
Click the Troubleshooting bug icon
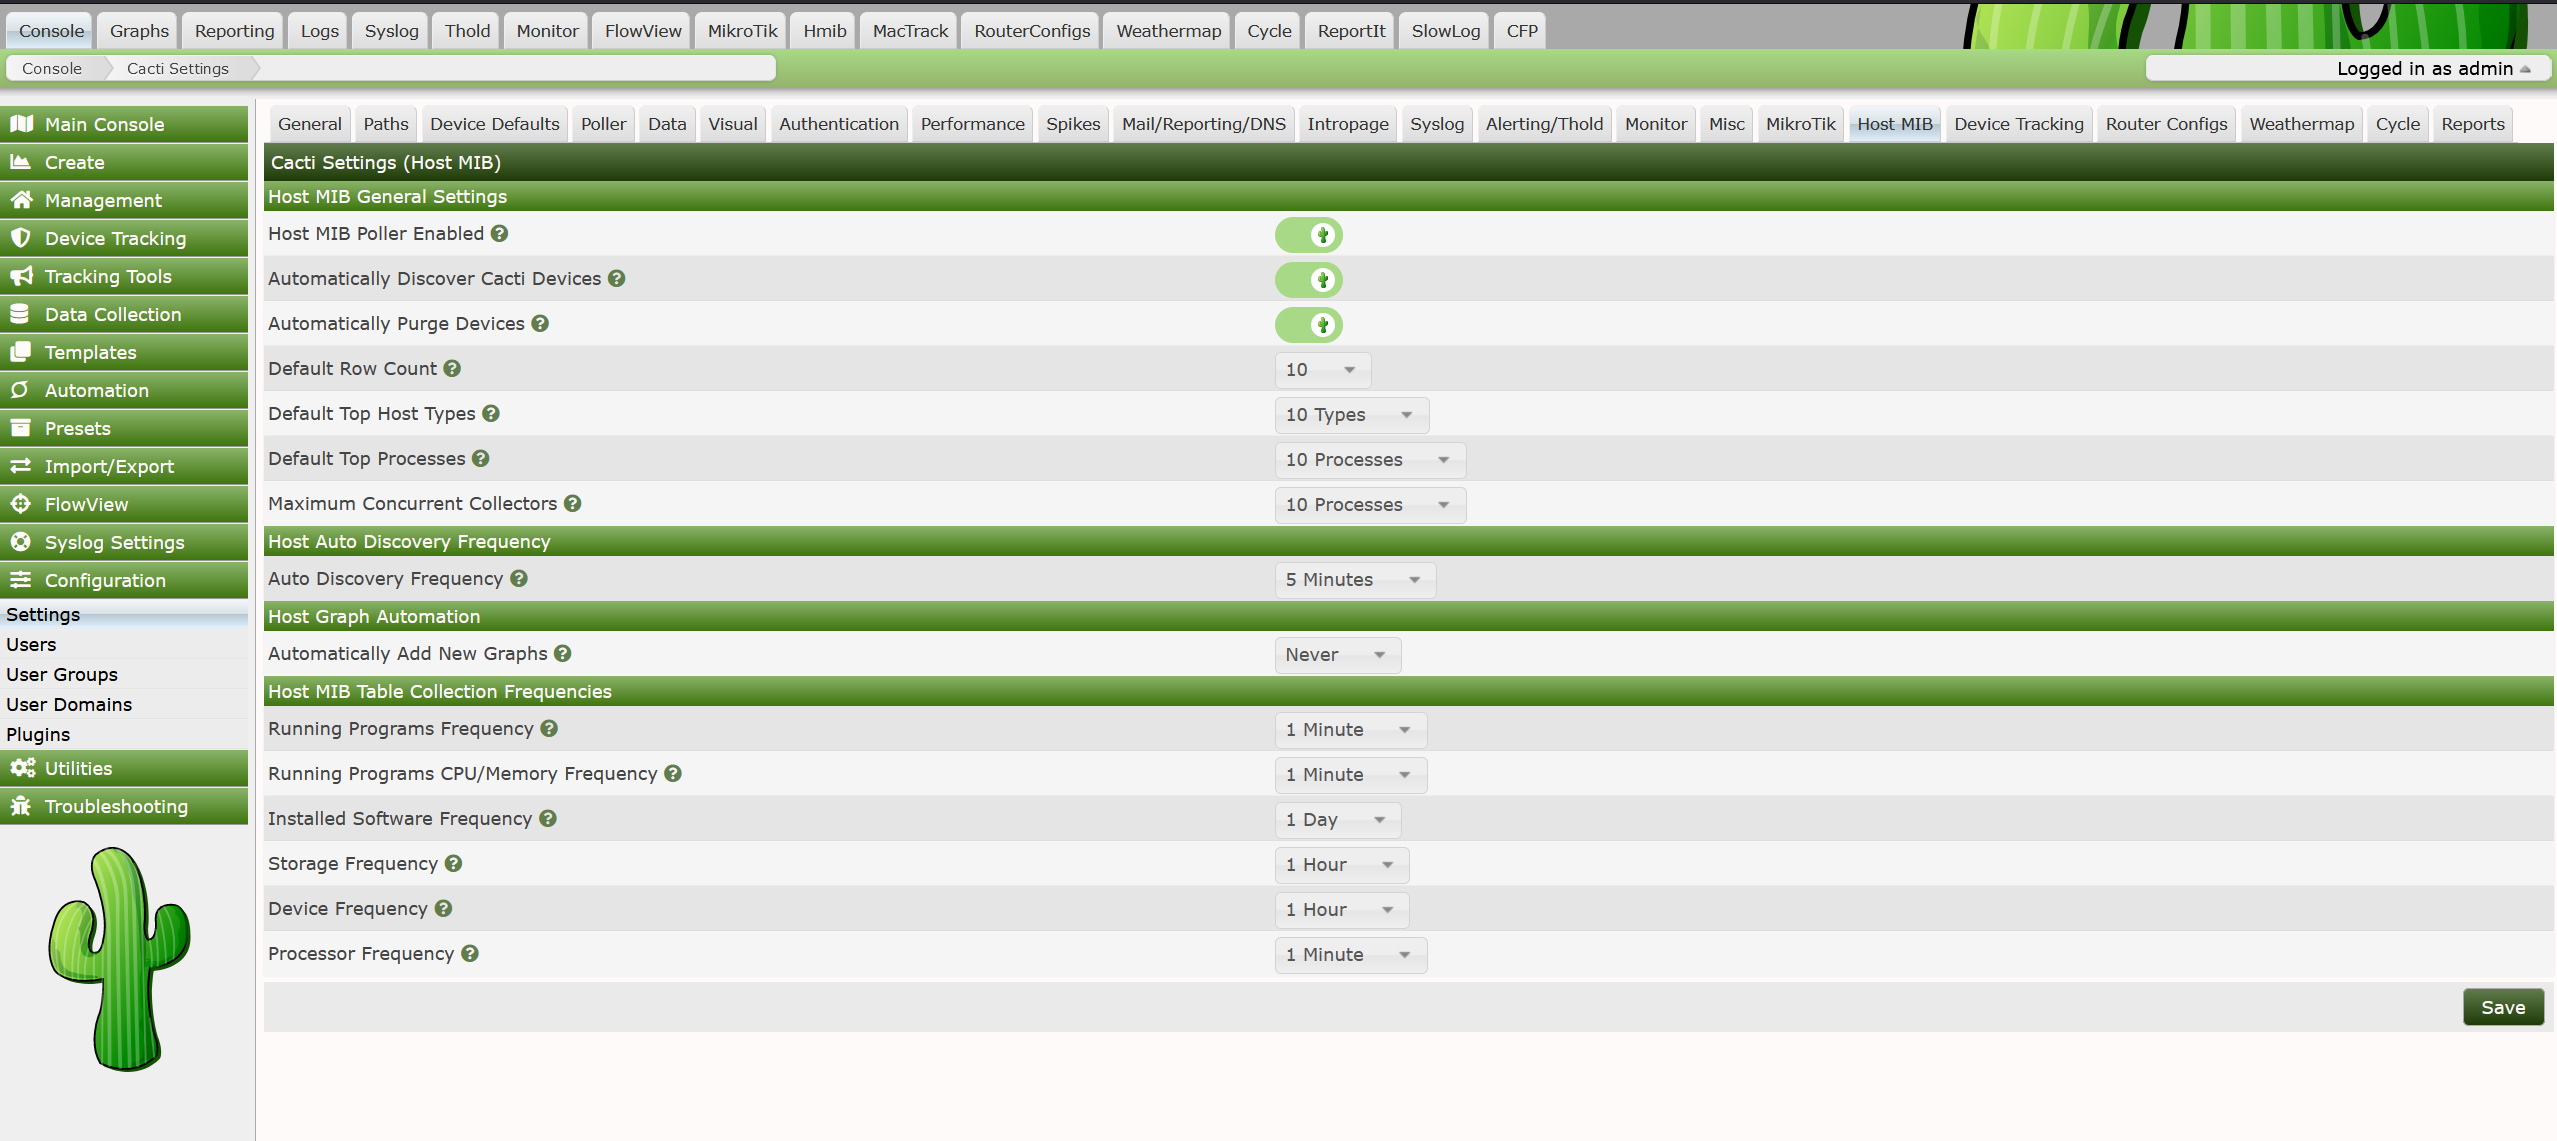(21, 806)
